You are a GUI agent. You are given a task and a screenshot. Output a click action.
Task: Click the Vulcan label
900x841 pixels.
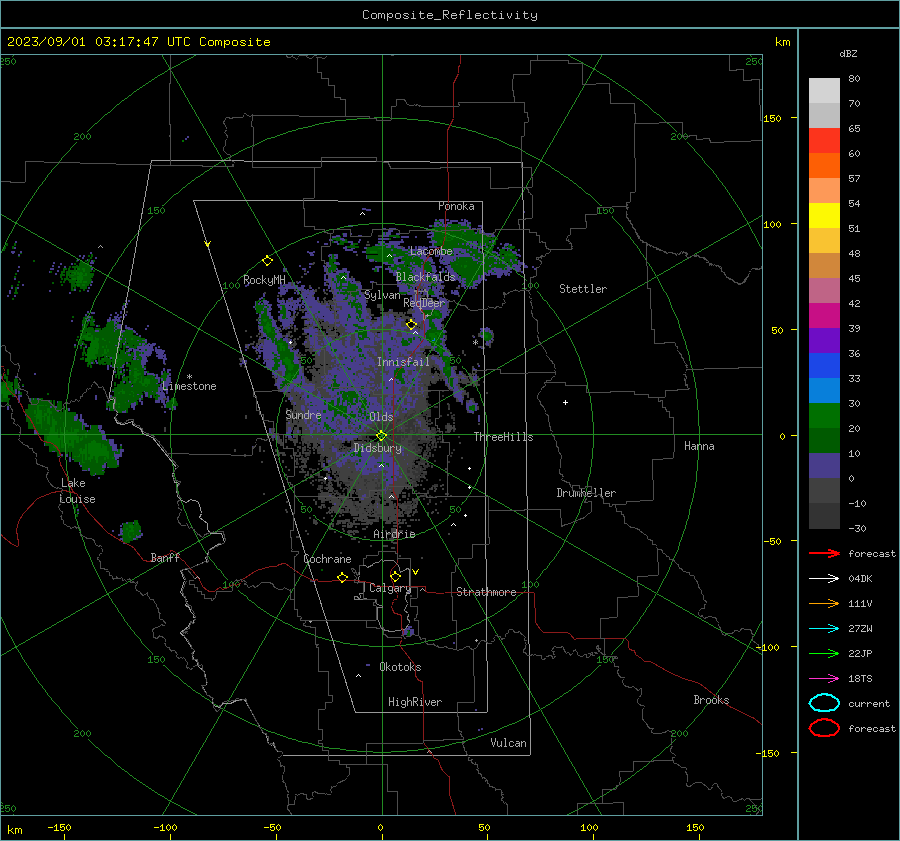click(508, 743)
